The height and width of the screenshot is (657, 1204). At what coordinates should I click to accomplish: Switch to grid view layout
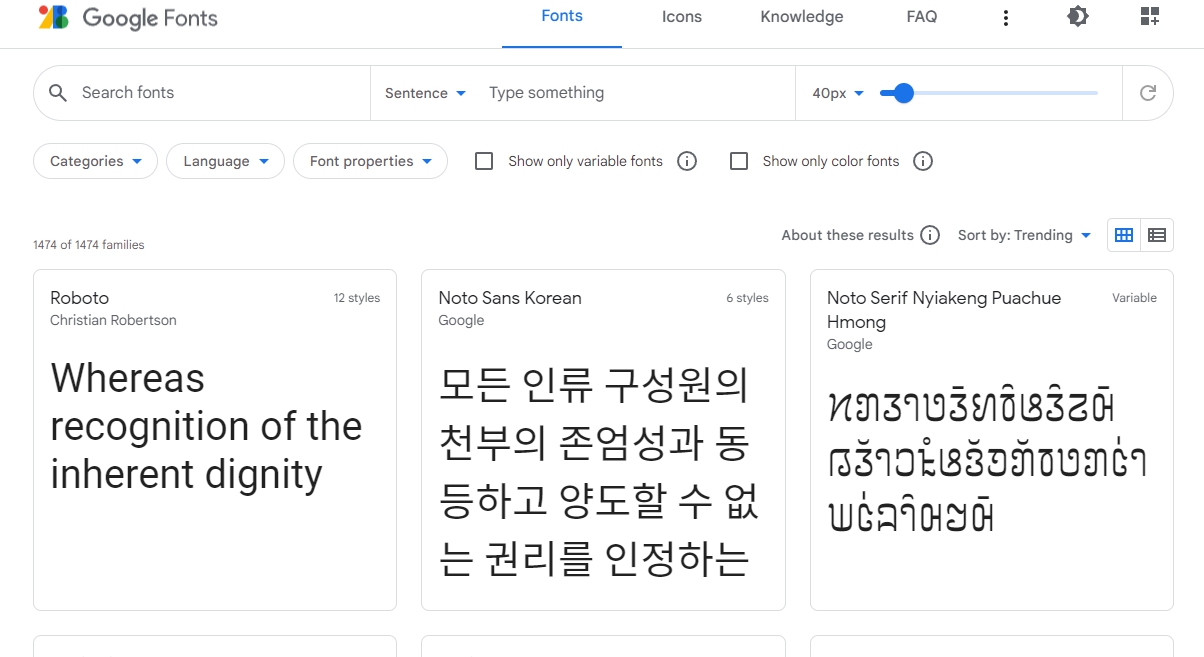(1124, 235)
